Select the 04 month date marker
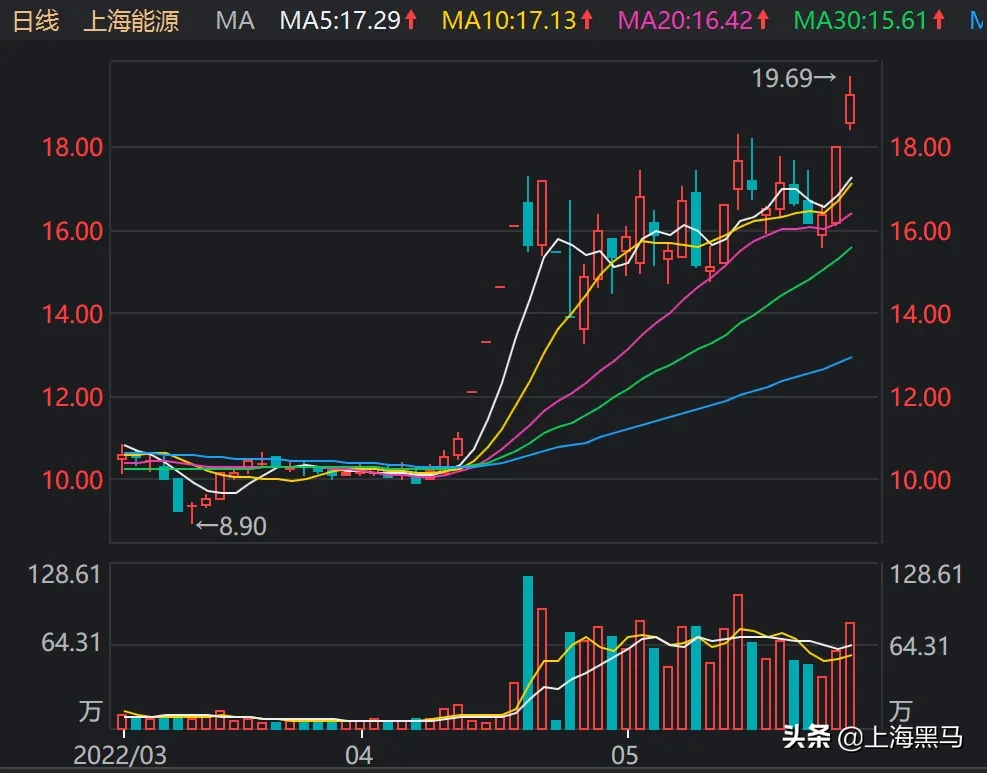987x773 pixels. coord(359,755)
